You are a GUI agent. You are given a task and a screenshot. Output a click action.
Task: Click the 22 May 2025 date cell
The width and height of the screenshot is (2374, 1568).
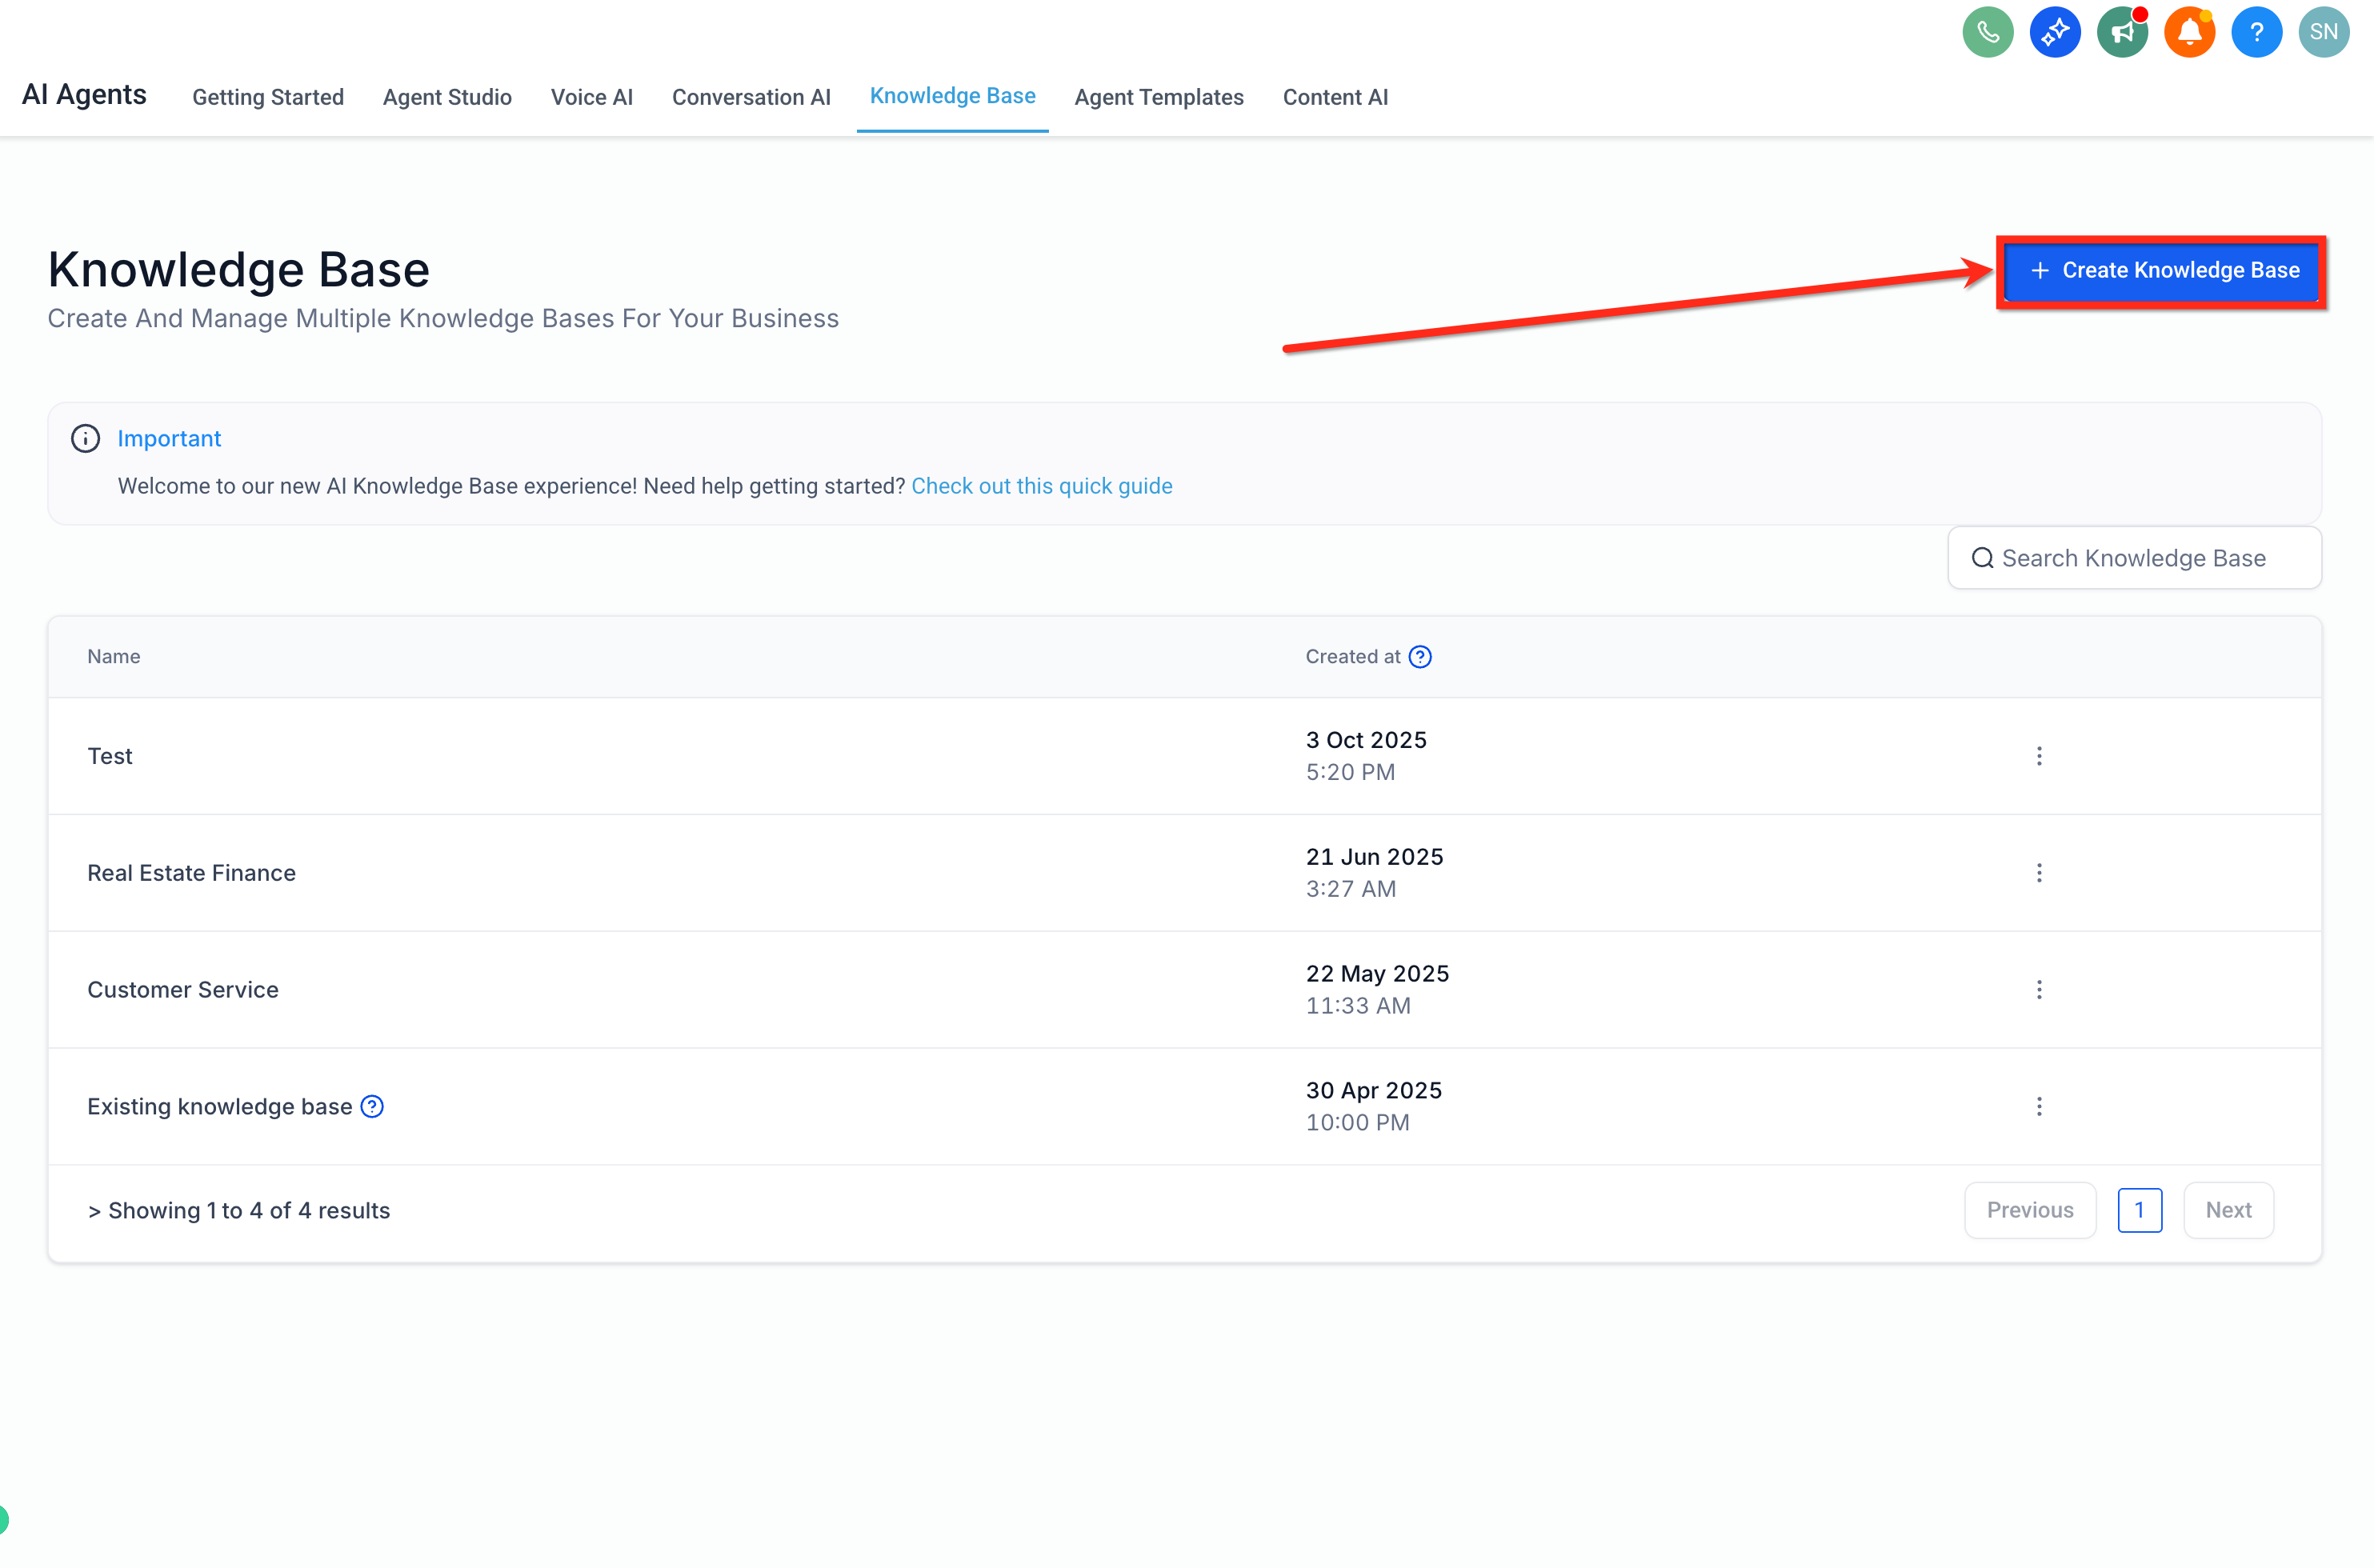click(1377, 990)
